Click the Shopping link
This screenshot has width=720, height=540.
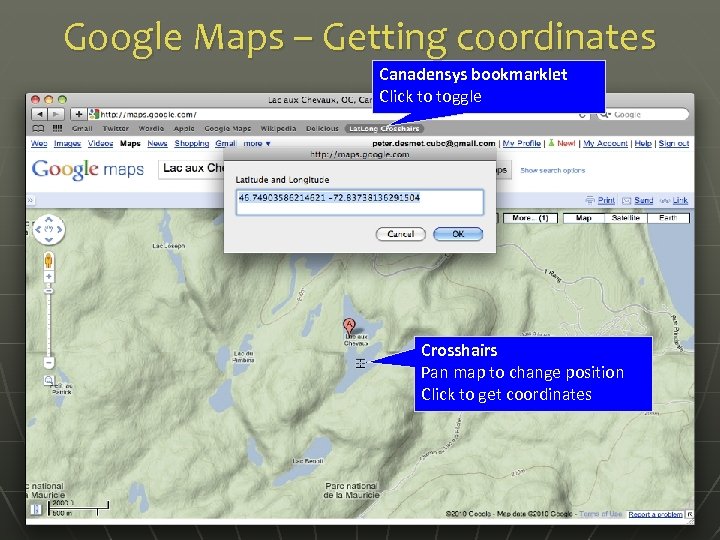coord(192,143)
